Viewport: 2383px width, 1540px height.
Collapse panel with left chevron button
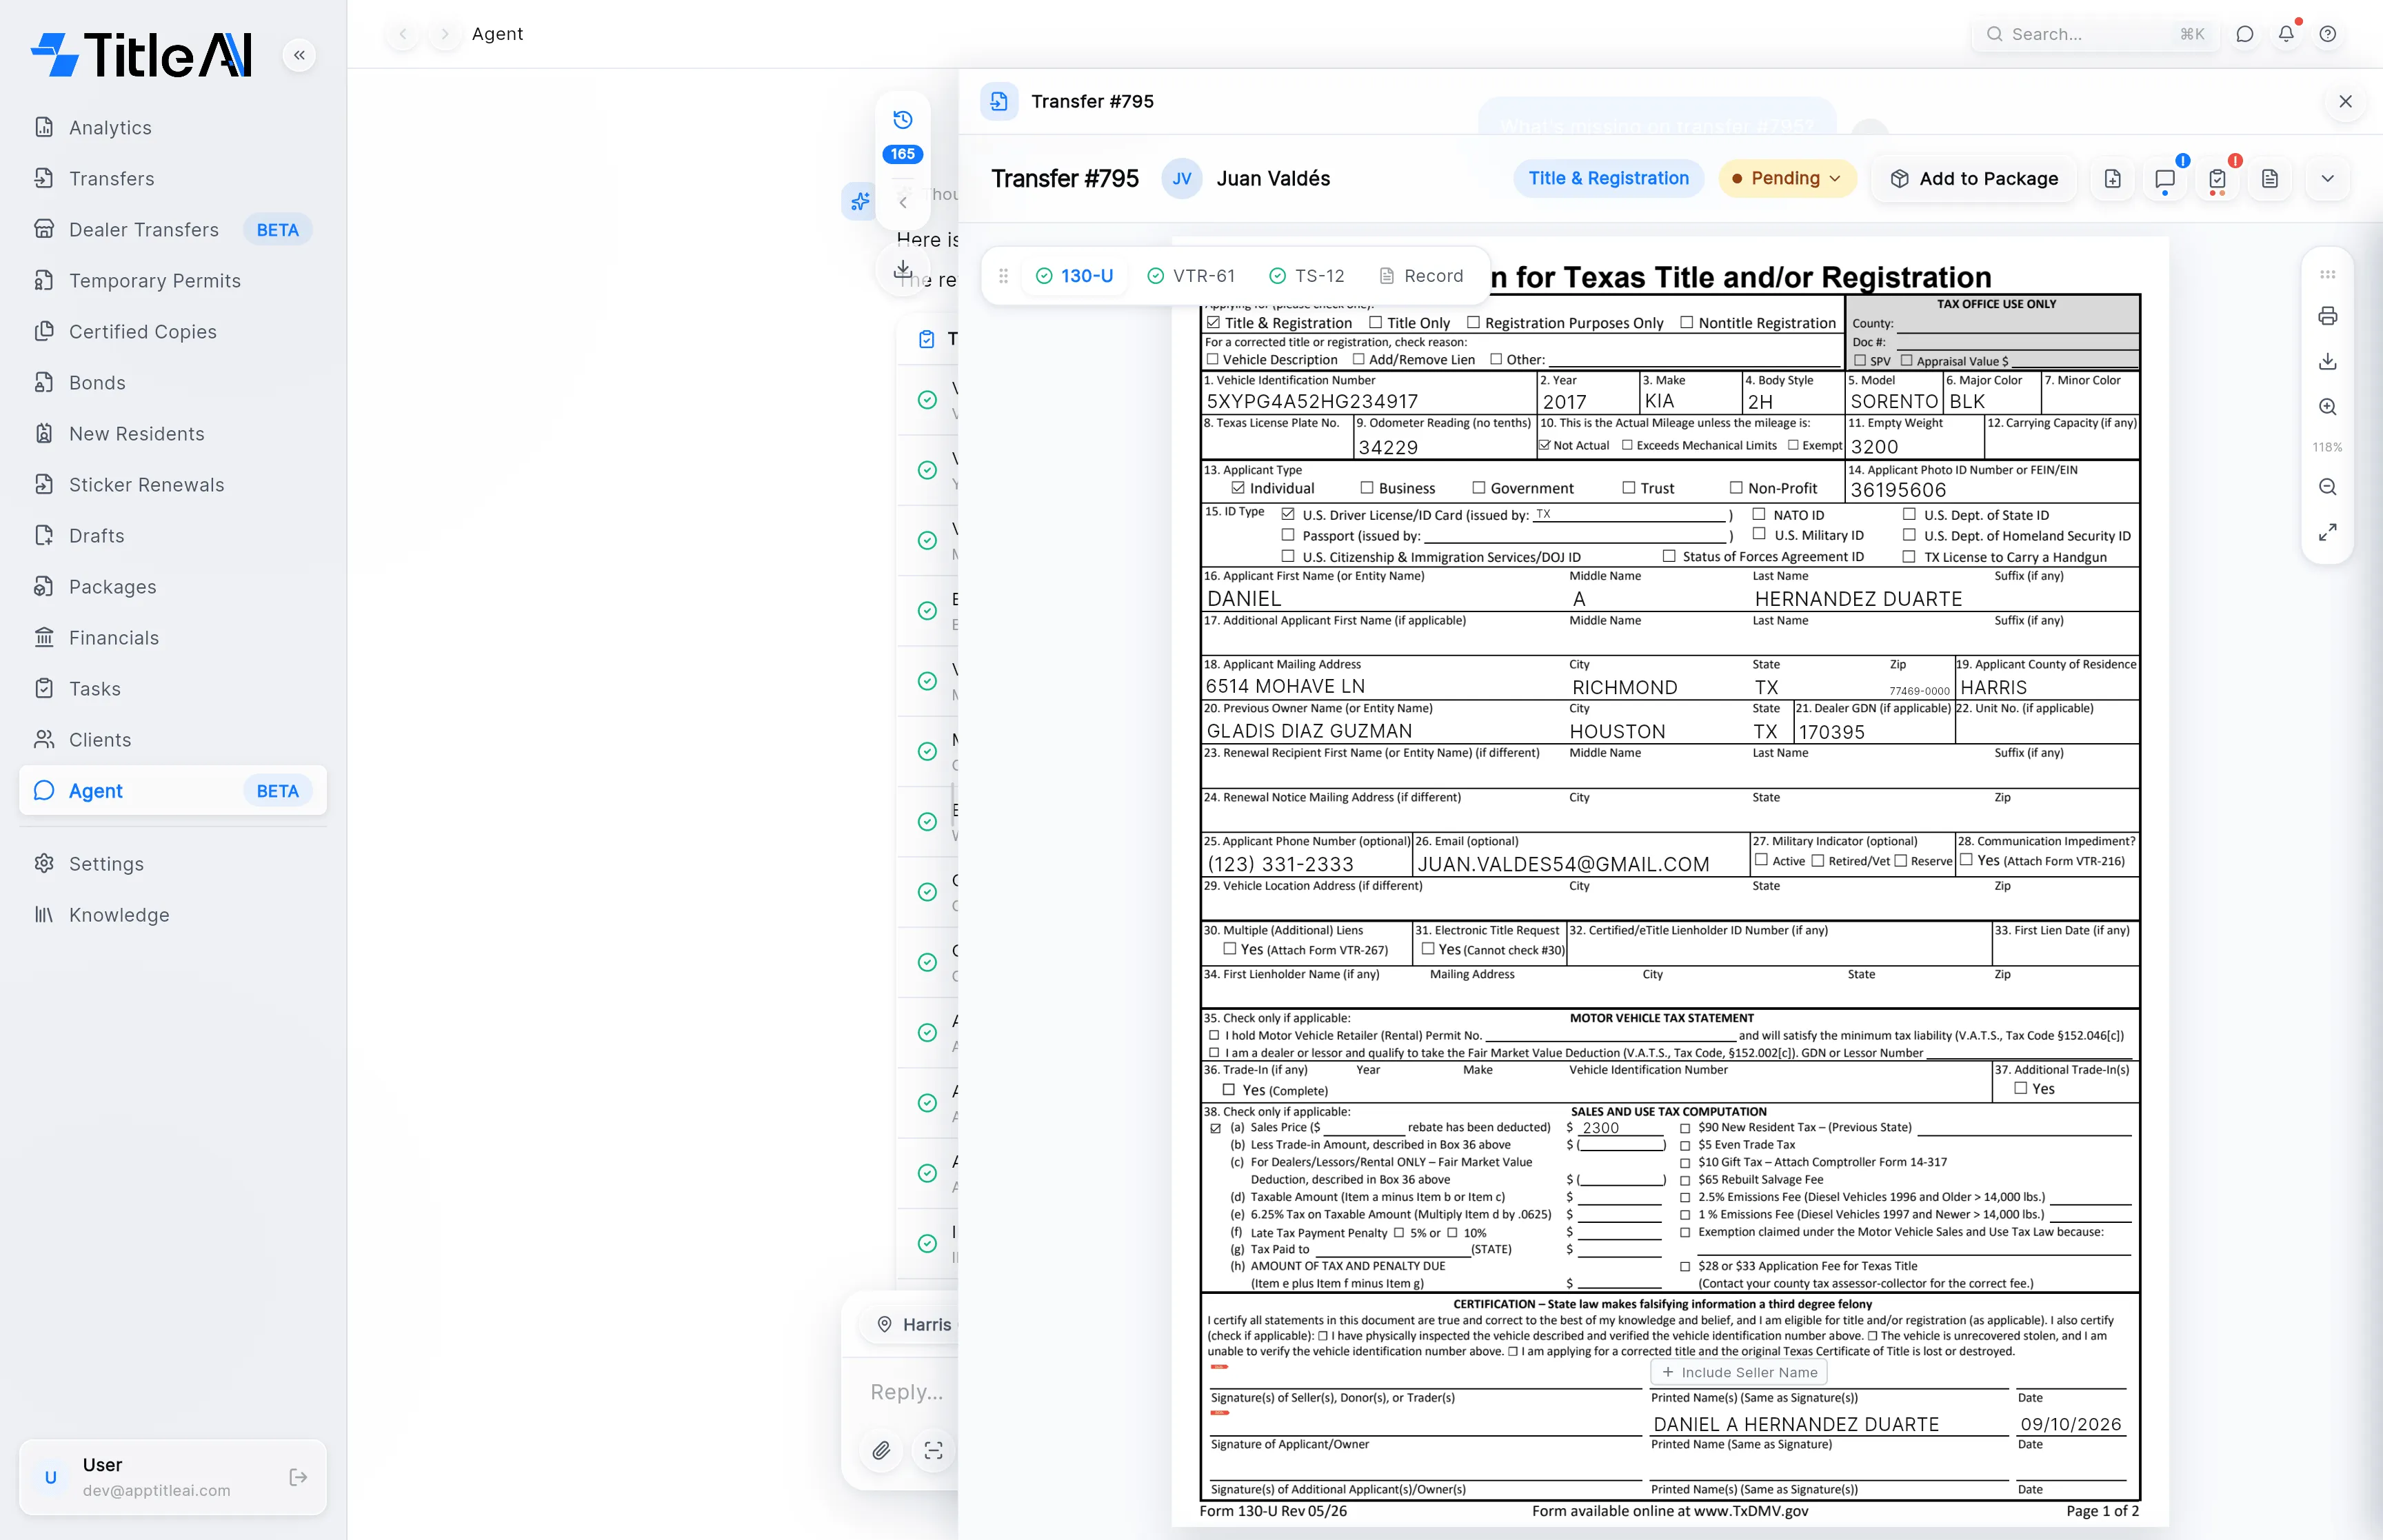pyautogui.click(x=903, y=202)
